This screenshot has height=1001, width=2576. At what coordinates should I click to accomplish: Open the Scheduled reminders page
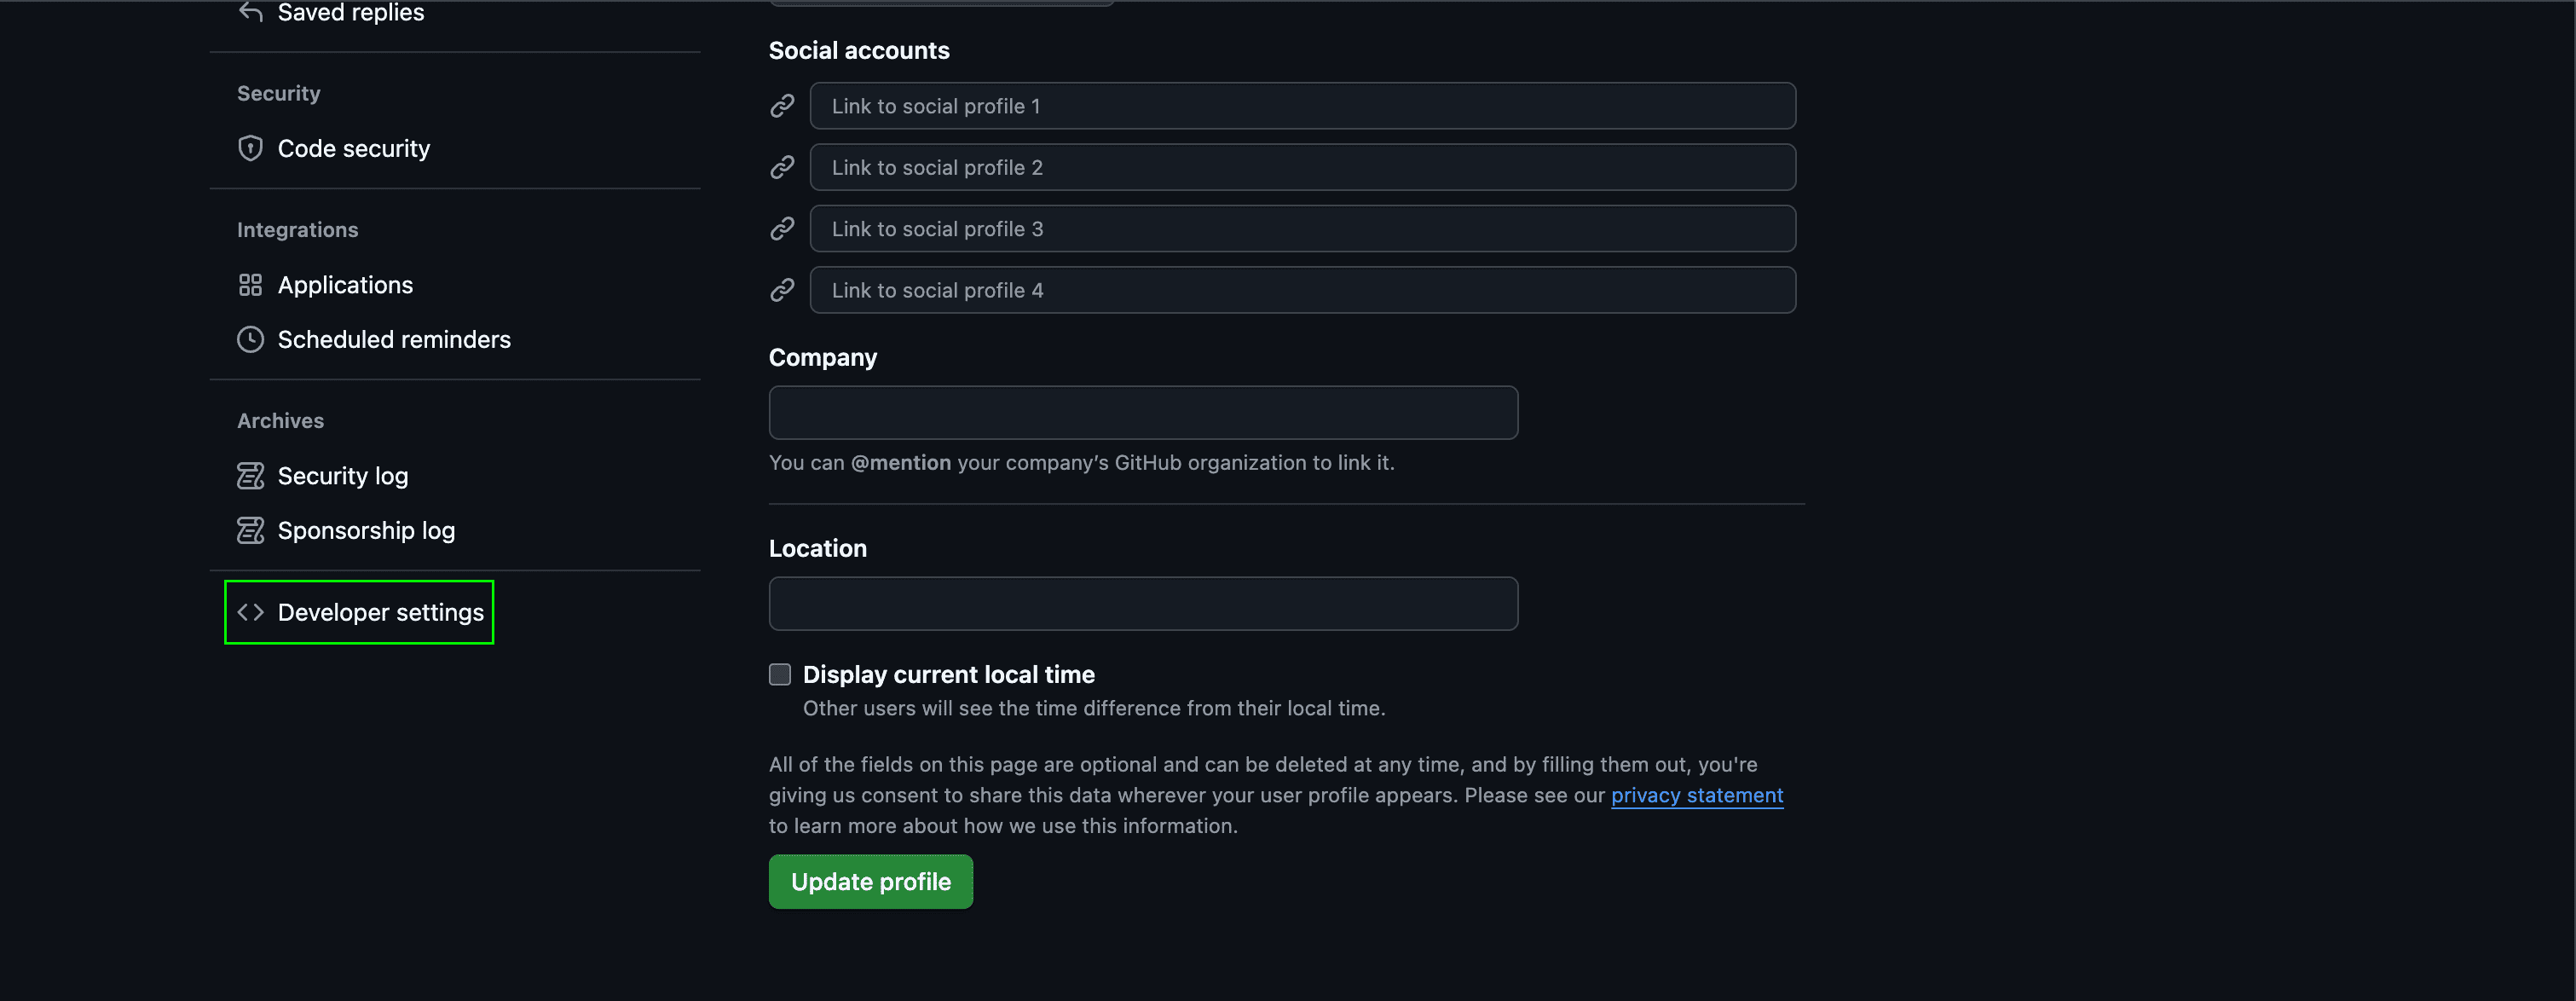[393, 340]
